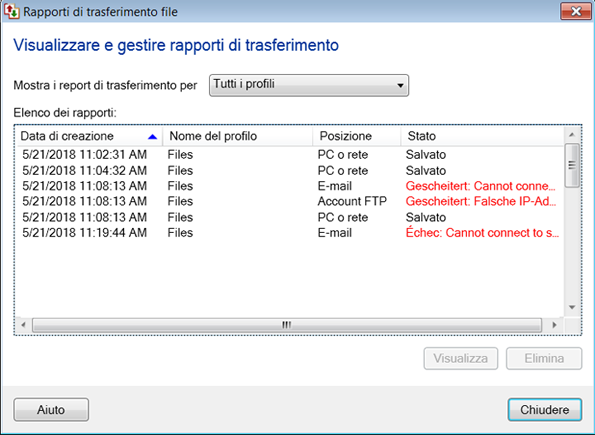Click the Visualizza button
595x435 pixels.
[x=461, y=358]
